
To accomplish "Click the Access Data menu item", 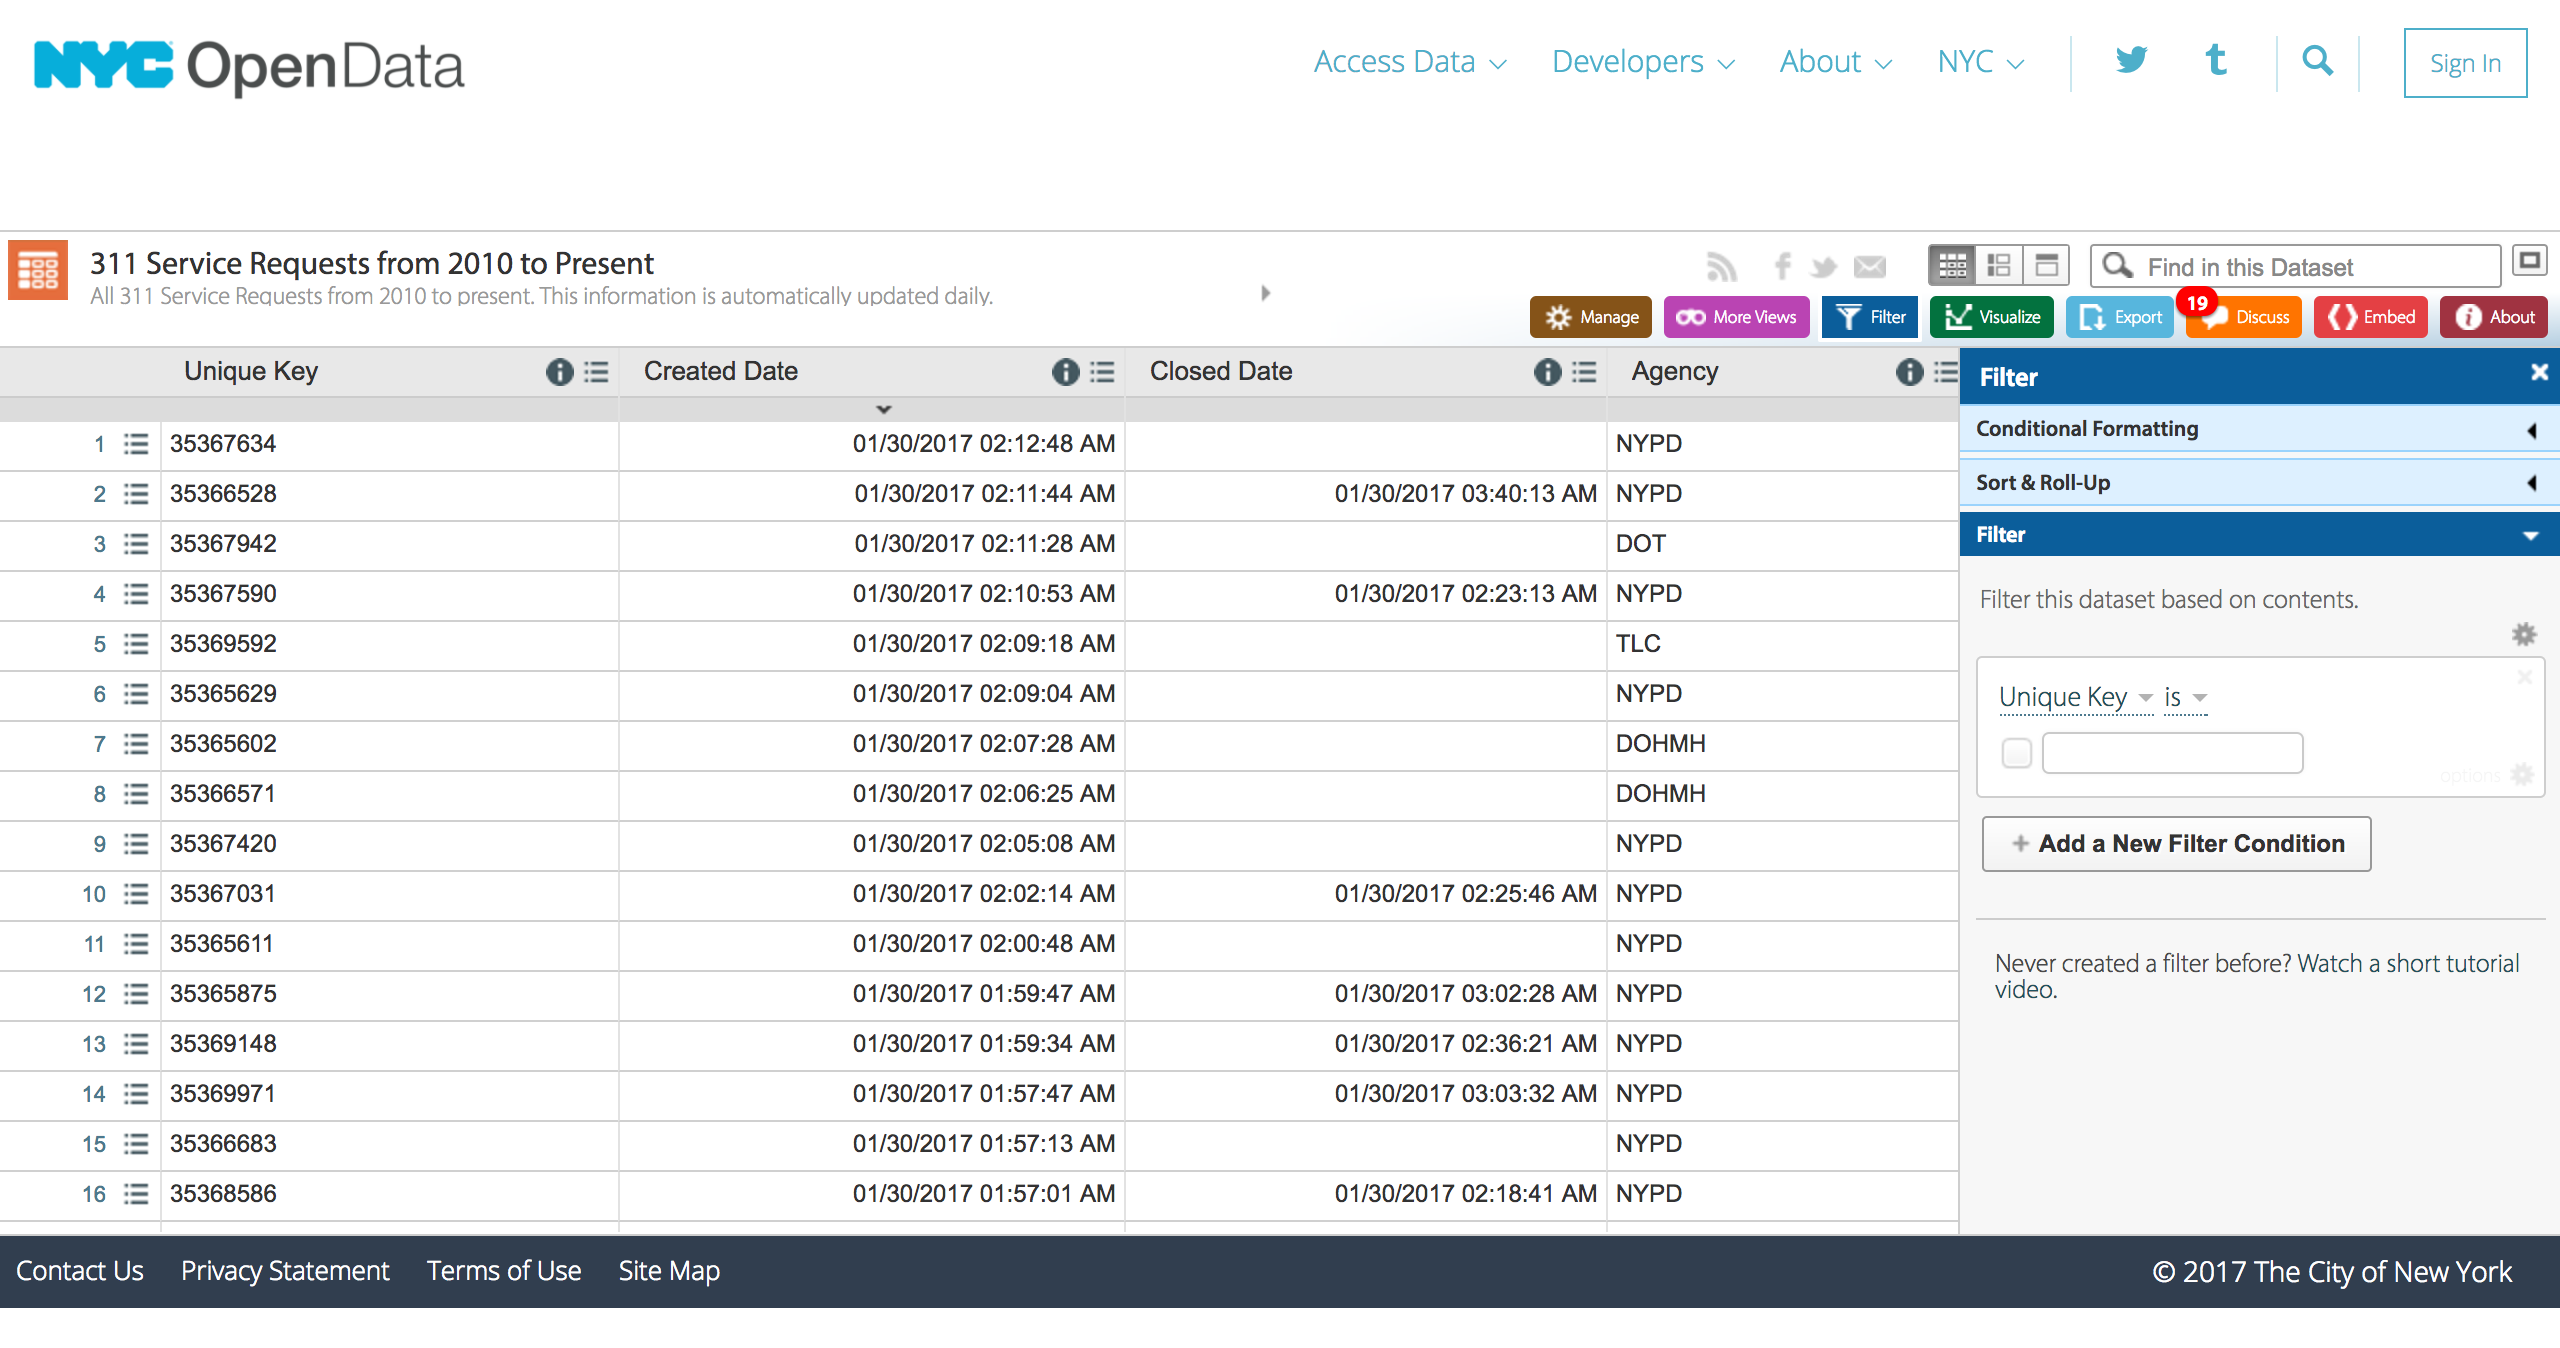I will point(1407,61).
